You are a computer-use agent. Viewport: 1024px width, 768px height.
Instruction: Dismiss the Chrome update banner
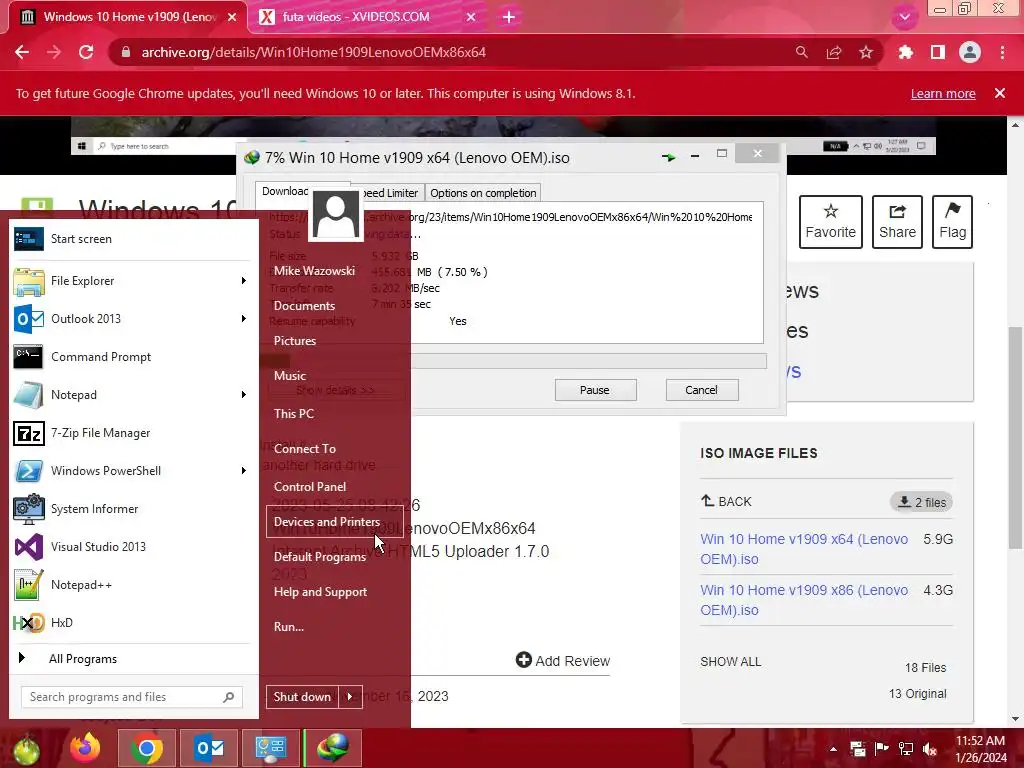pyautogui.click(x=1000, y=93)
